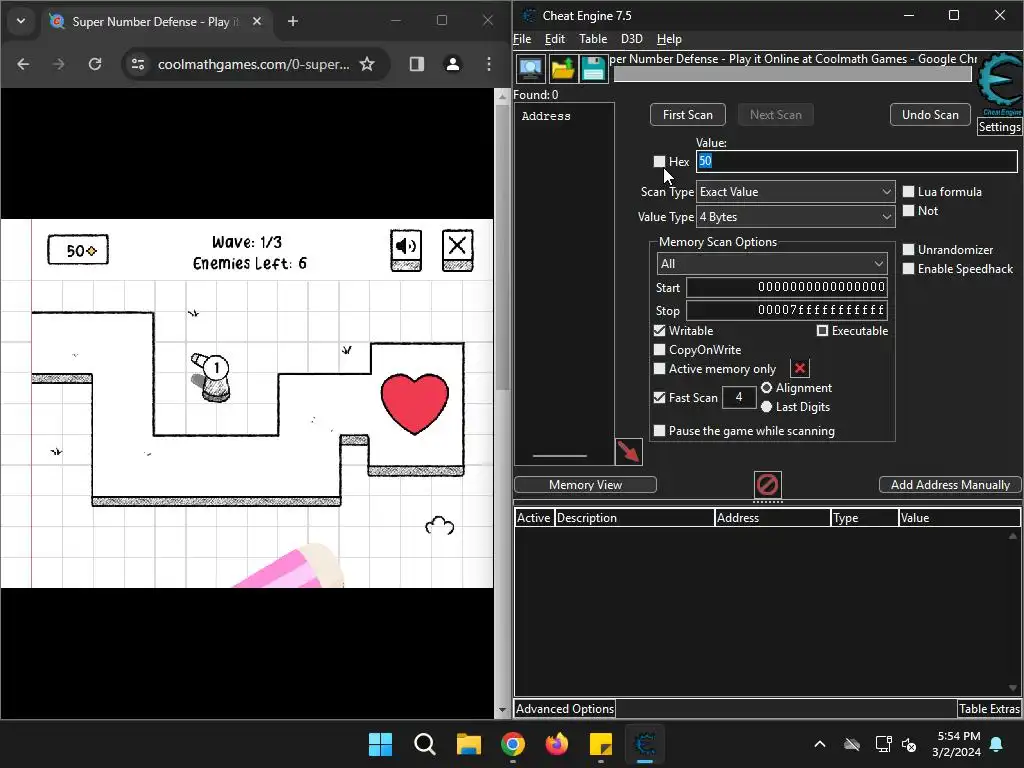Open the Value Type dropdown

(795, 216)
